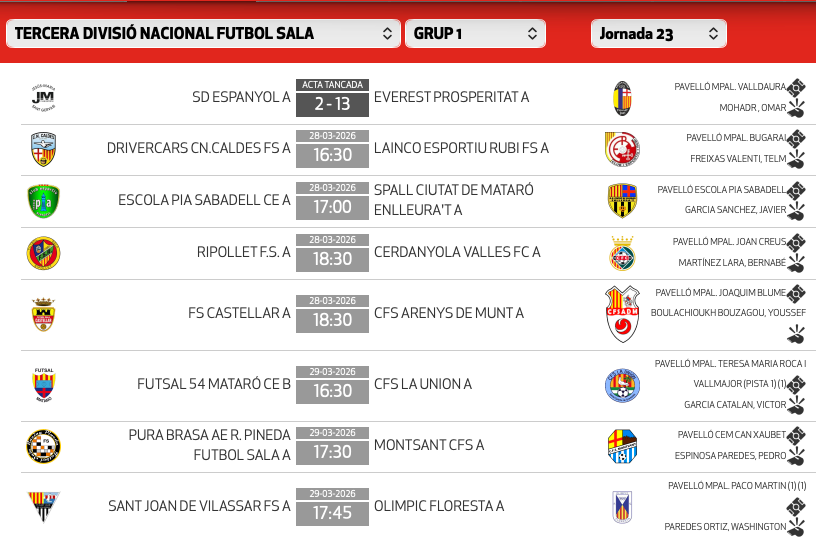Select the Sant Joan de Vilassar FS A team
The width and height of the screenshot is (816, 543).
tap(199, 506)
